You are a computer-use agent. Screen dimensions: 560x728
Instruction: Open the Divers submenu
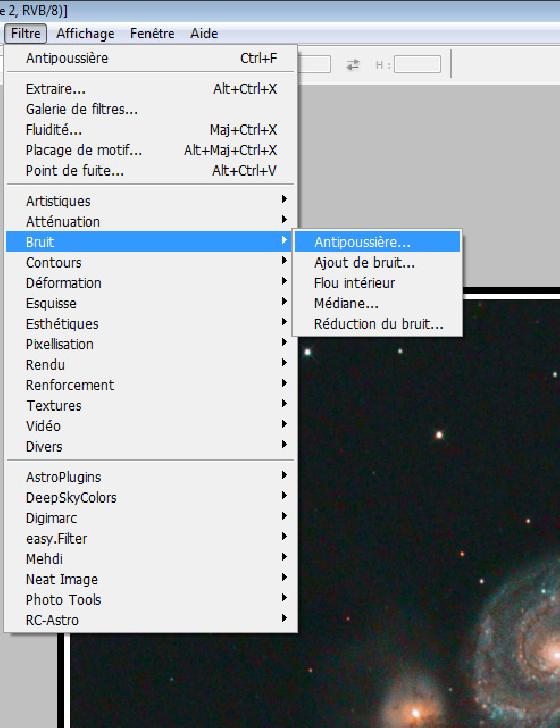pyautogui.click(x=151, y=446)
